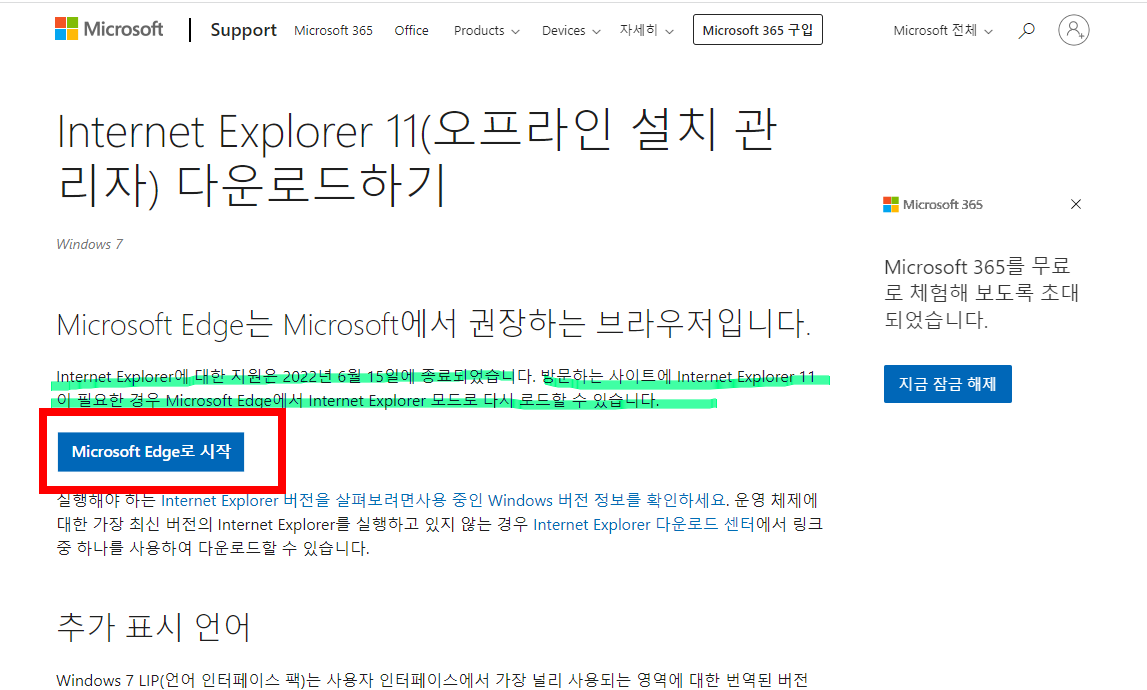Click the 지금 잠금 해제 button
The height and width of the screenshot is (690, 1147).
click(x=947, y=383)
